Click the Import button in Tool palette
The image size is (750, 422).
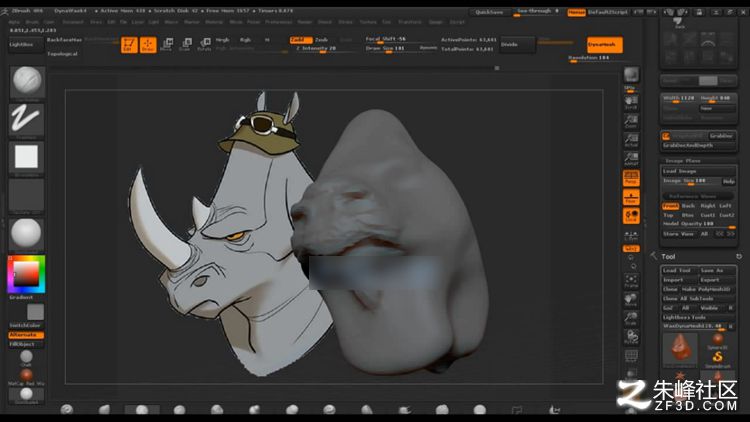[x=679, y=280]
